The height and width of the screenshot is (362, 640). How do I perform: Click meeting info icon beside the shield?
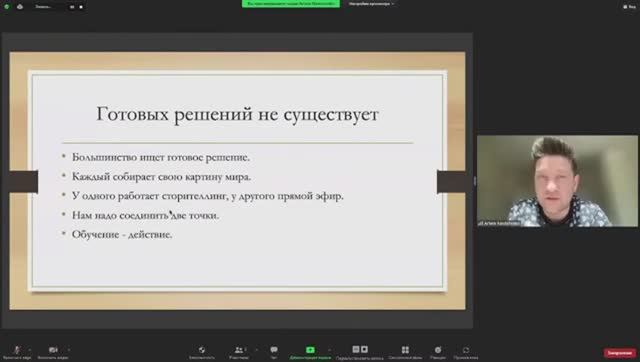click(20, 7)
